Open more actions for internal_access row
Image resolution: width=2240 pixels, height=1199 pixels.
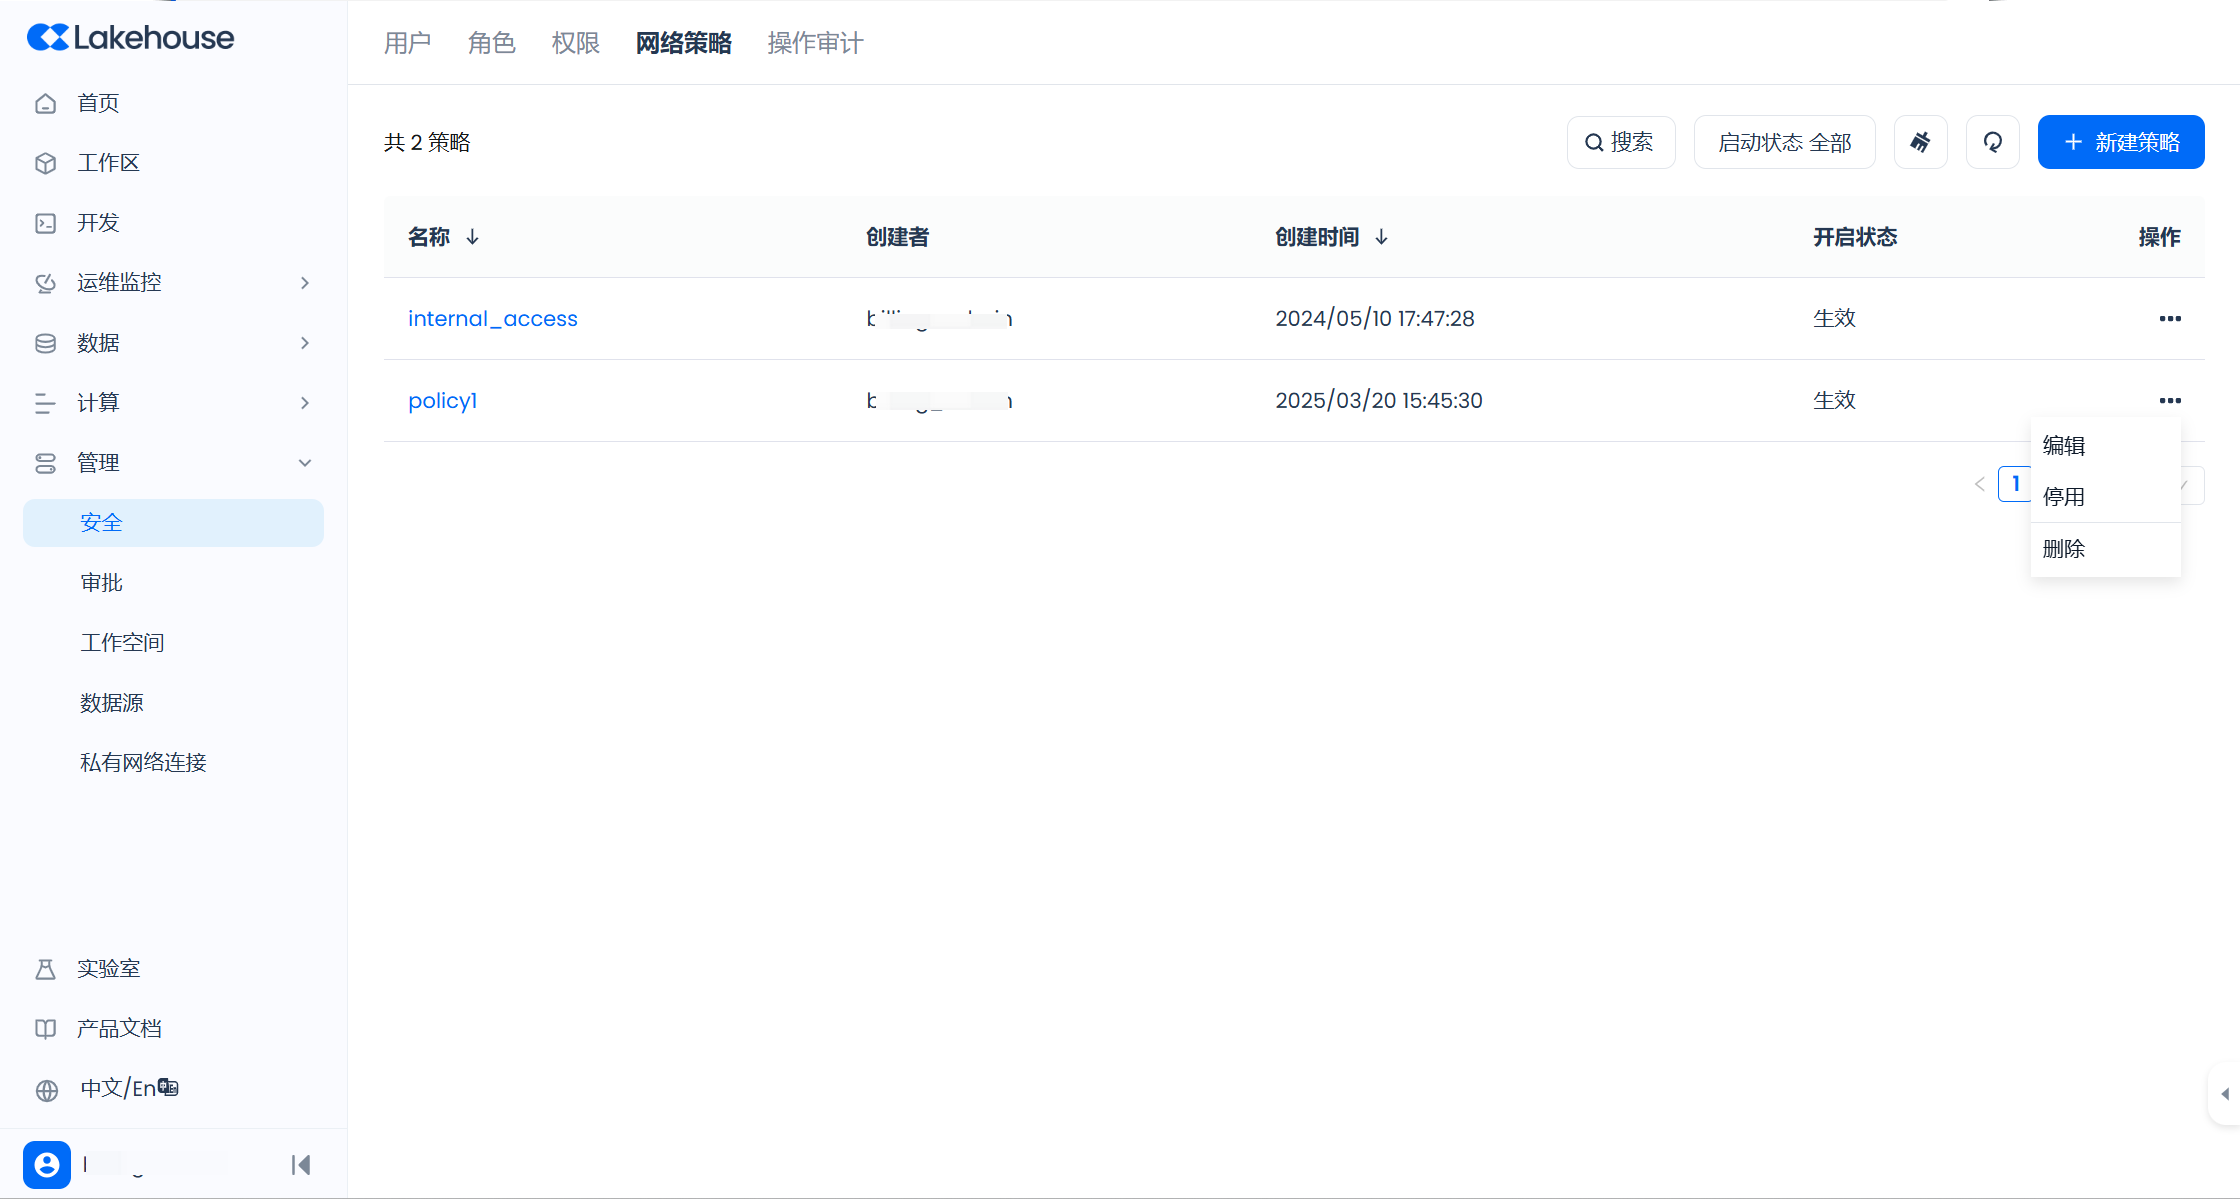[2169, 318]
